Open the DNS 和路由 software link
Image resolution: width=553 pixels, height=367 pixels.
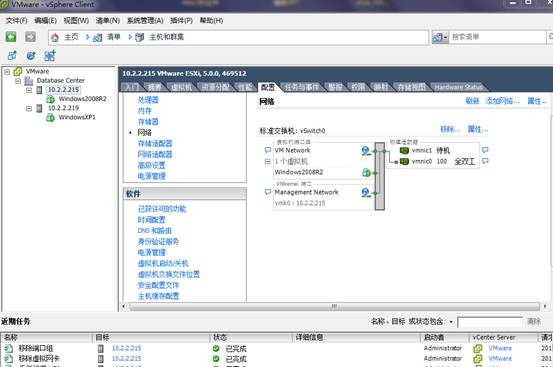click(154, 231)
